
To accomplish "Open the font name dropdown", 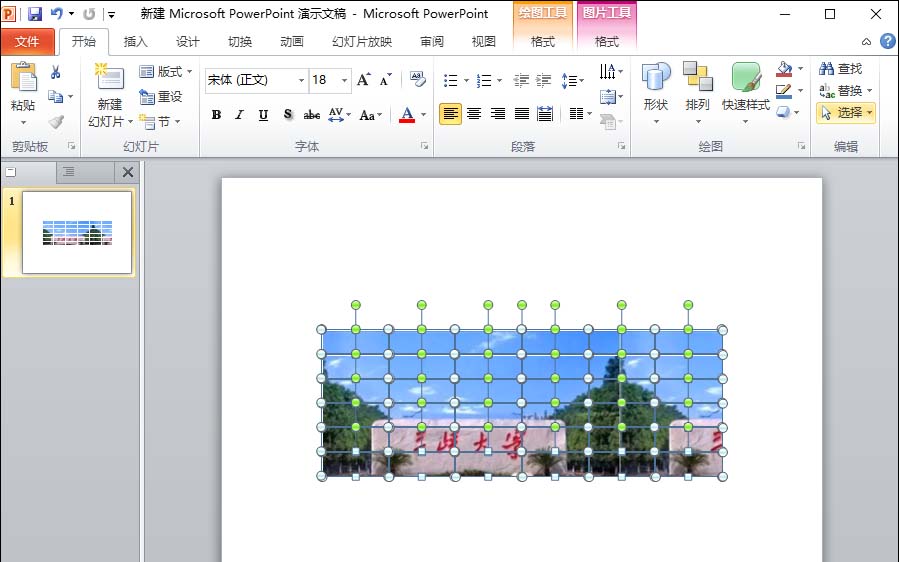I will point(301,80).
